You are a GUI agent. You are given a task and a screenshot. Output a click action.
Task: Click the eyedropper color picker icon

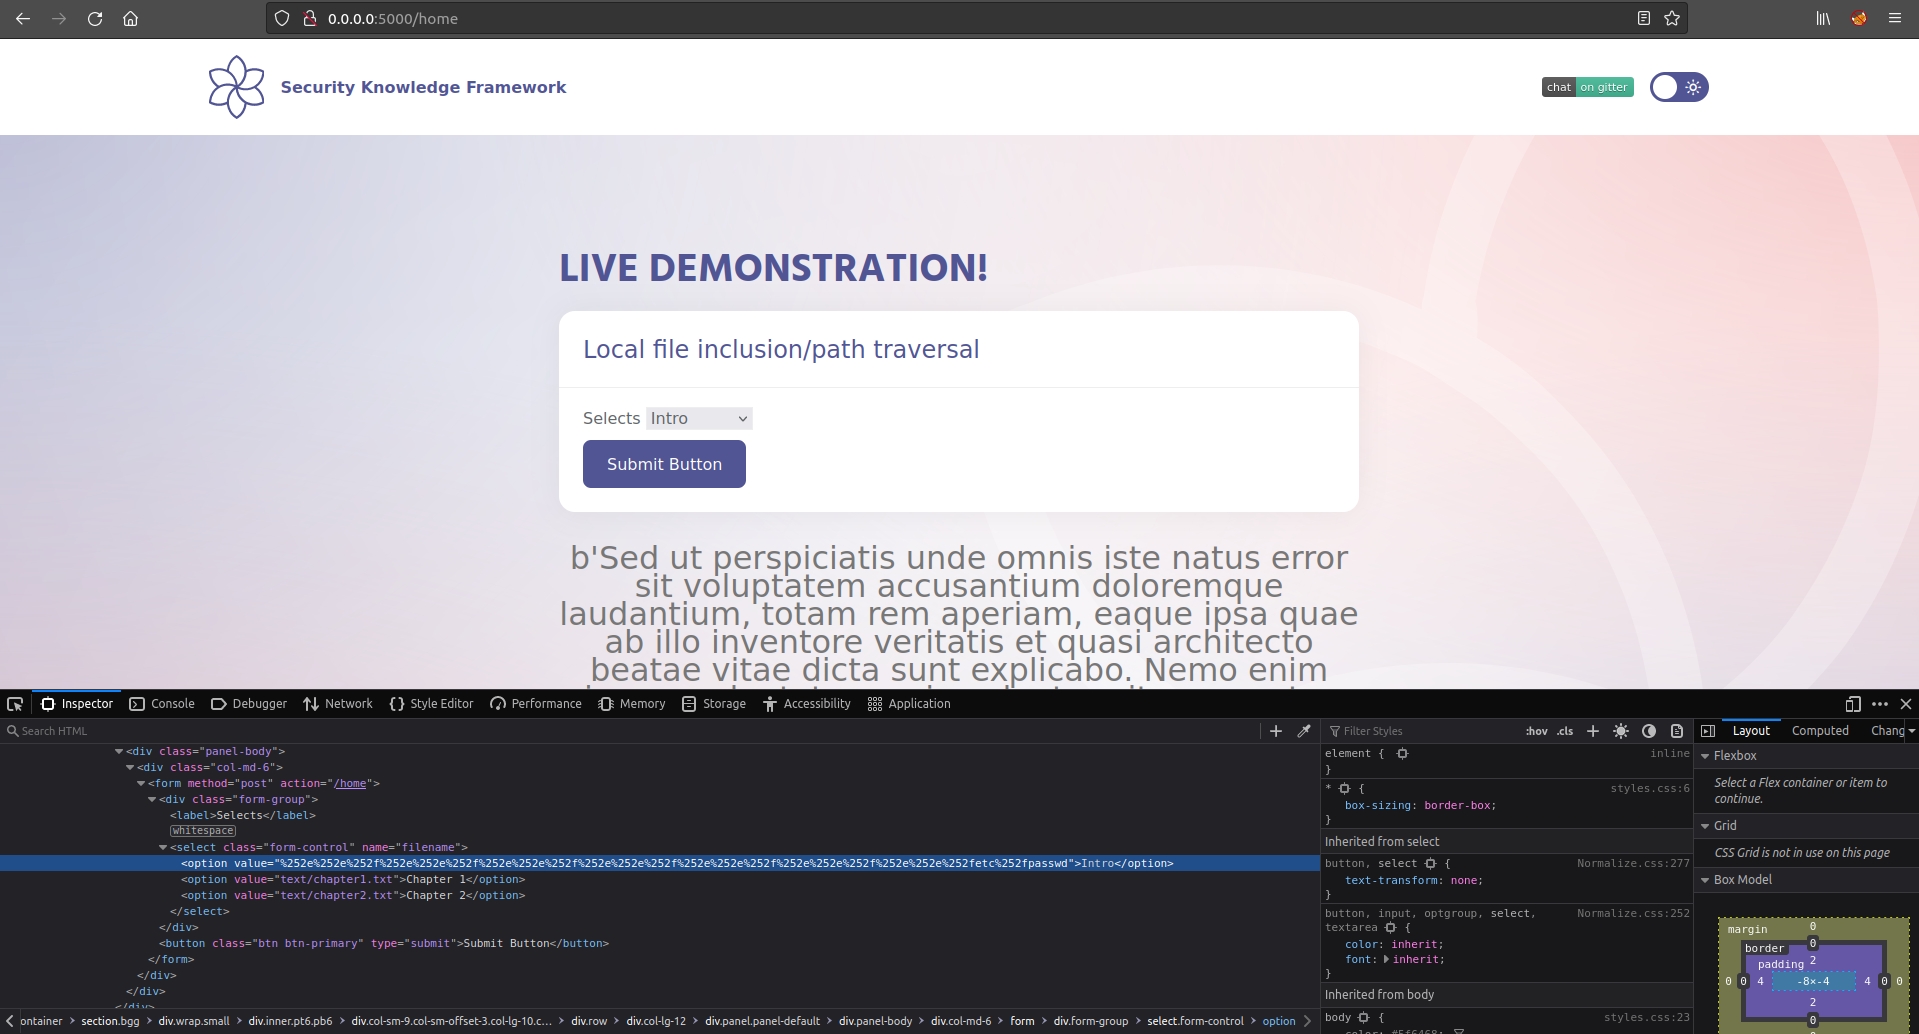pyautogui.click(x=1304, y=731)
